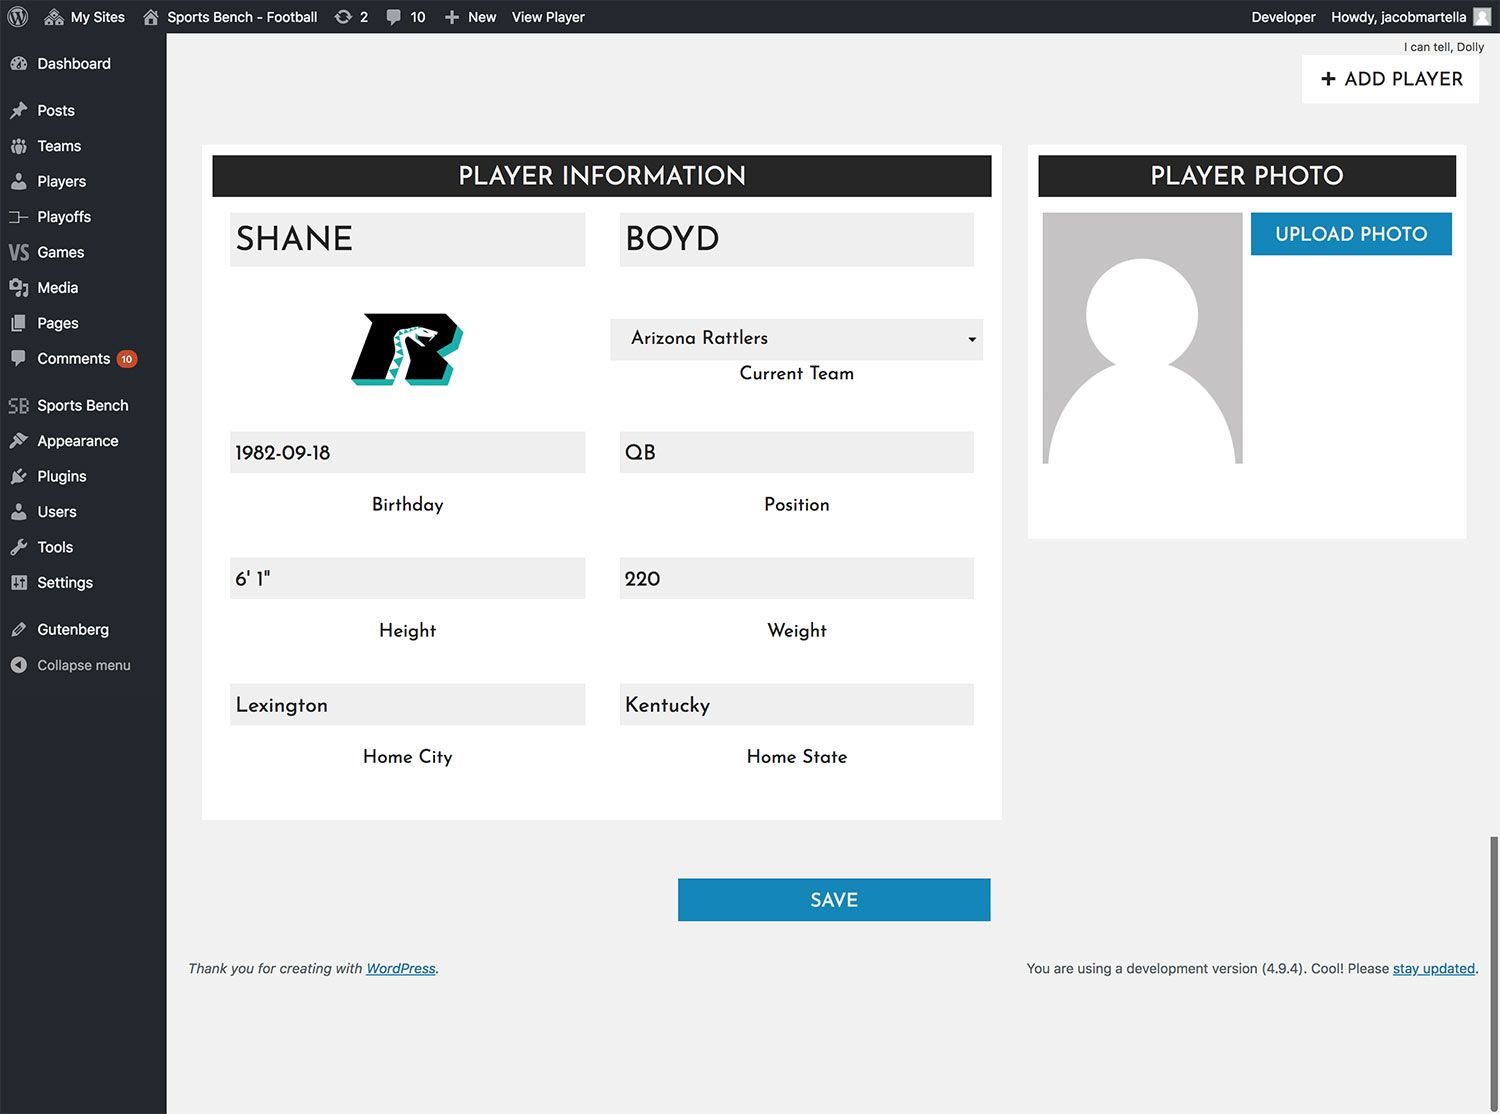This screenshot has height=1114, width=1500.
Task: Click the Plugins plug icon
Action: pos(19,477)
